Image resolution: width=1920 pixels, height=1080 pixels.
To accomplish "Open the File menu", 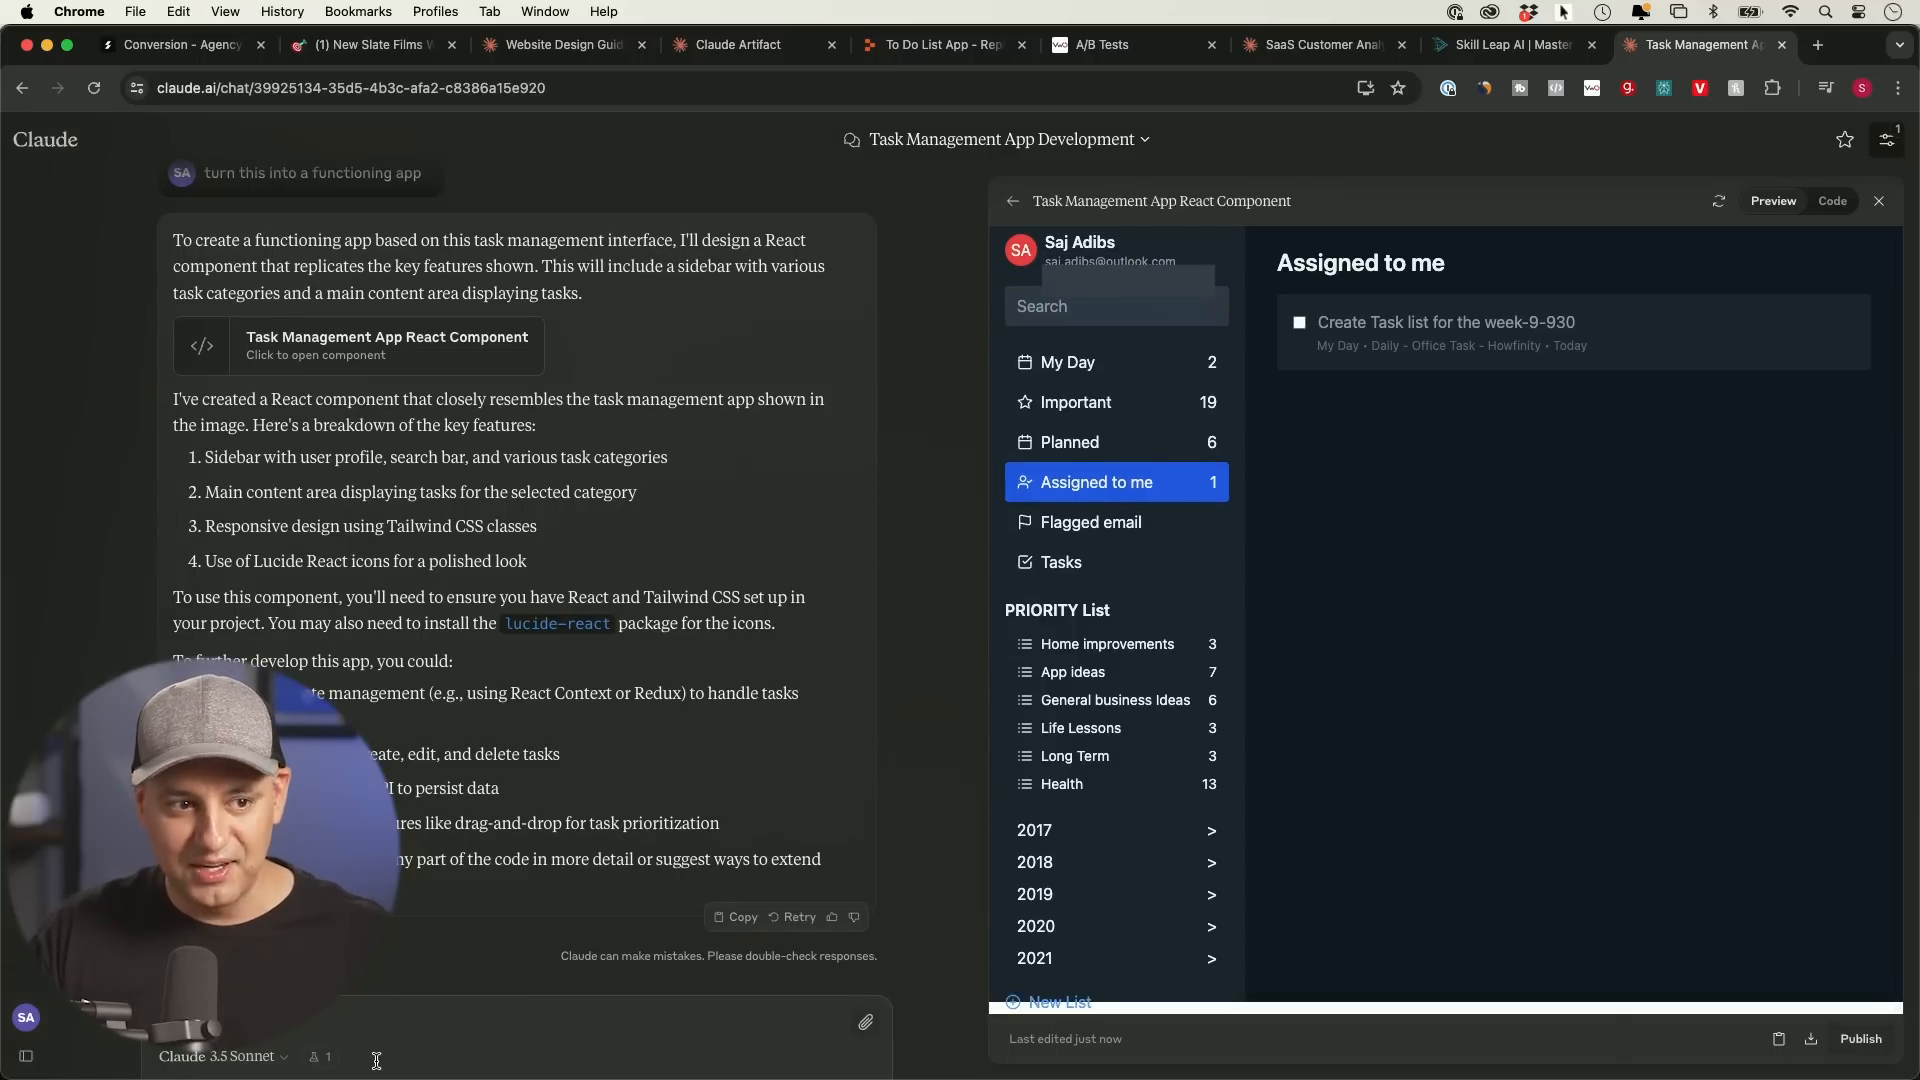I will point(135,12).
